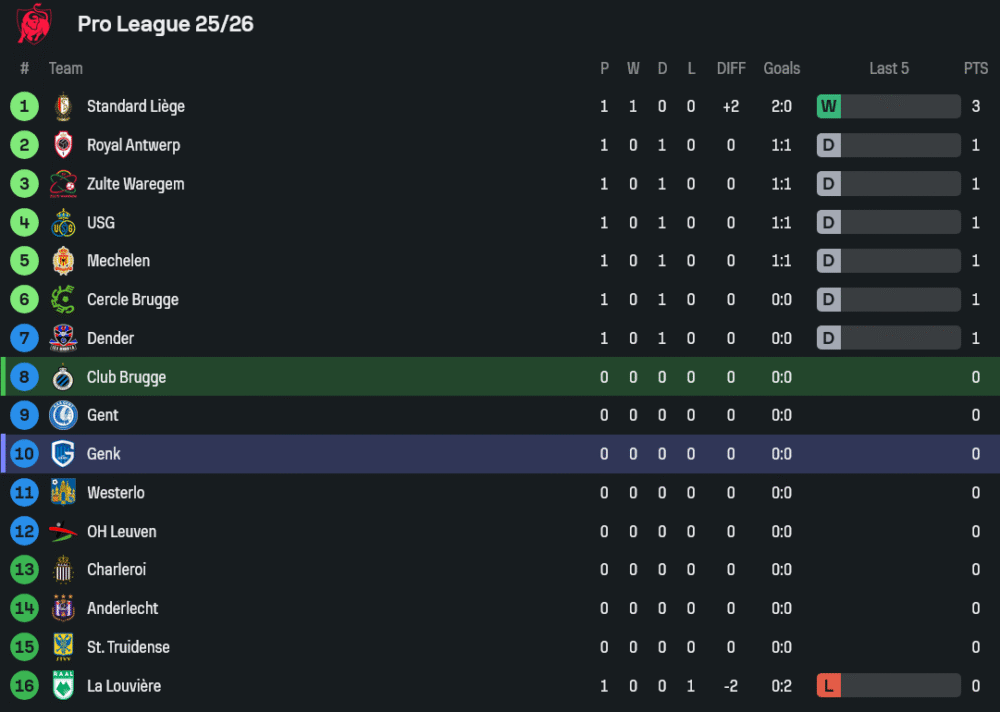Image resolution: width=1000 pixels, height=712 pixels.
Task: Click the Club Brugge club crest
Action: (63, 378)
